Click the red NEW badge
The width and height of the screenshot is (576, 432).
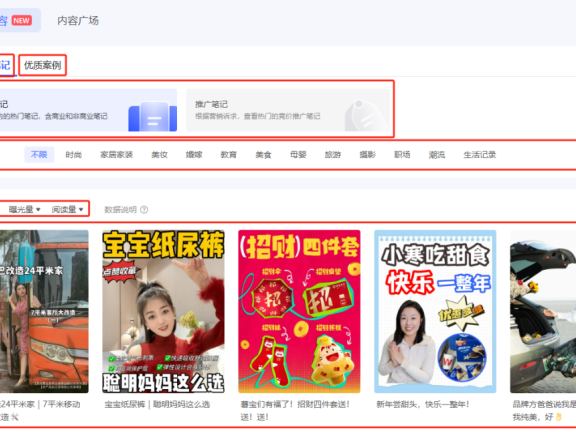tap(21, 20)
